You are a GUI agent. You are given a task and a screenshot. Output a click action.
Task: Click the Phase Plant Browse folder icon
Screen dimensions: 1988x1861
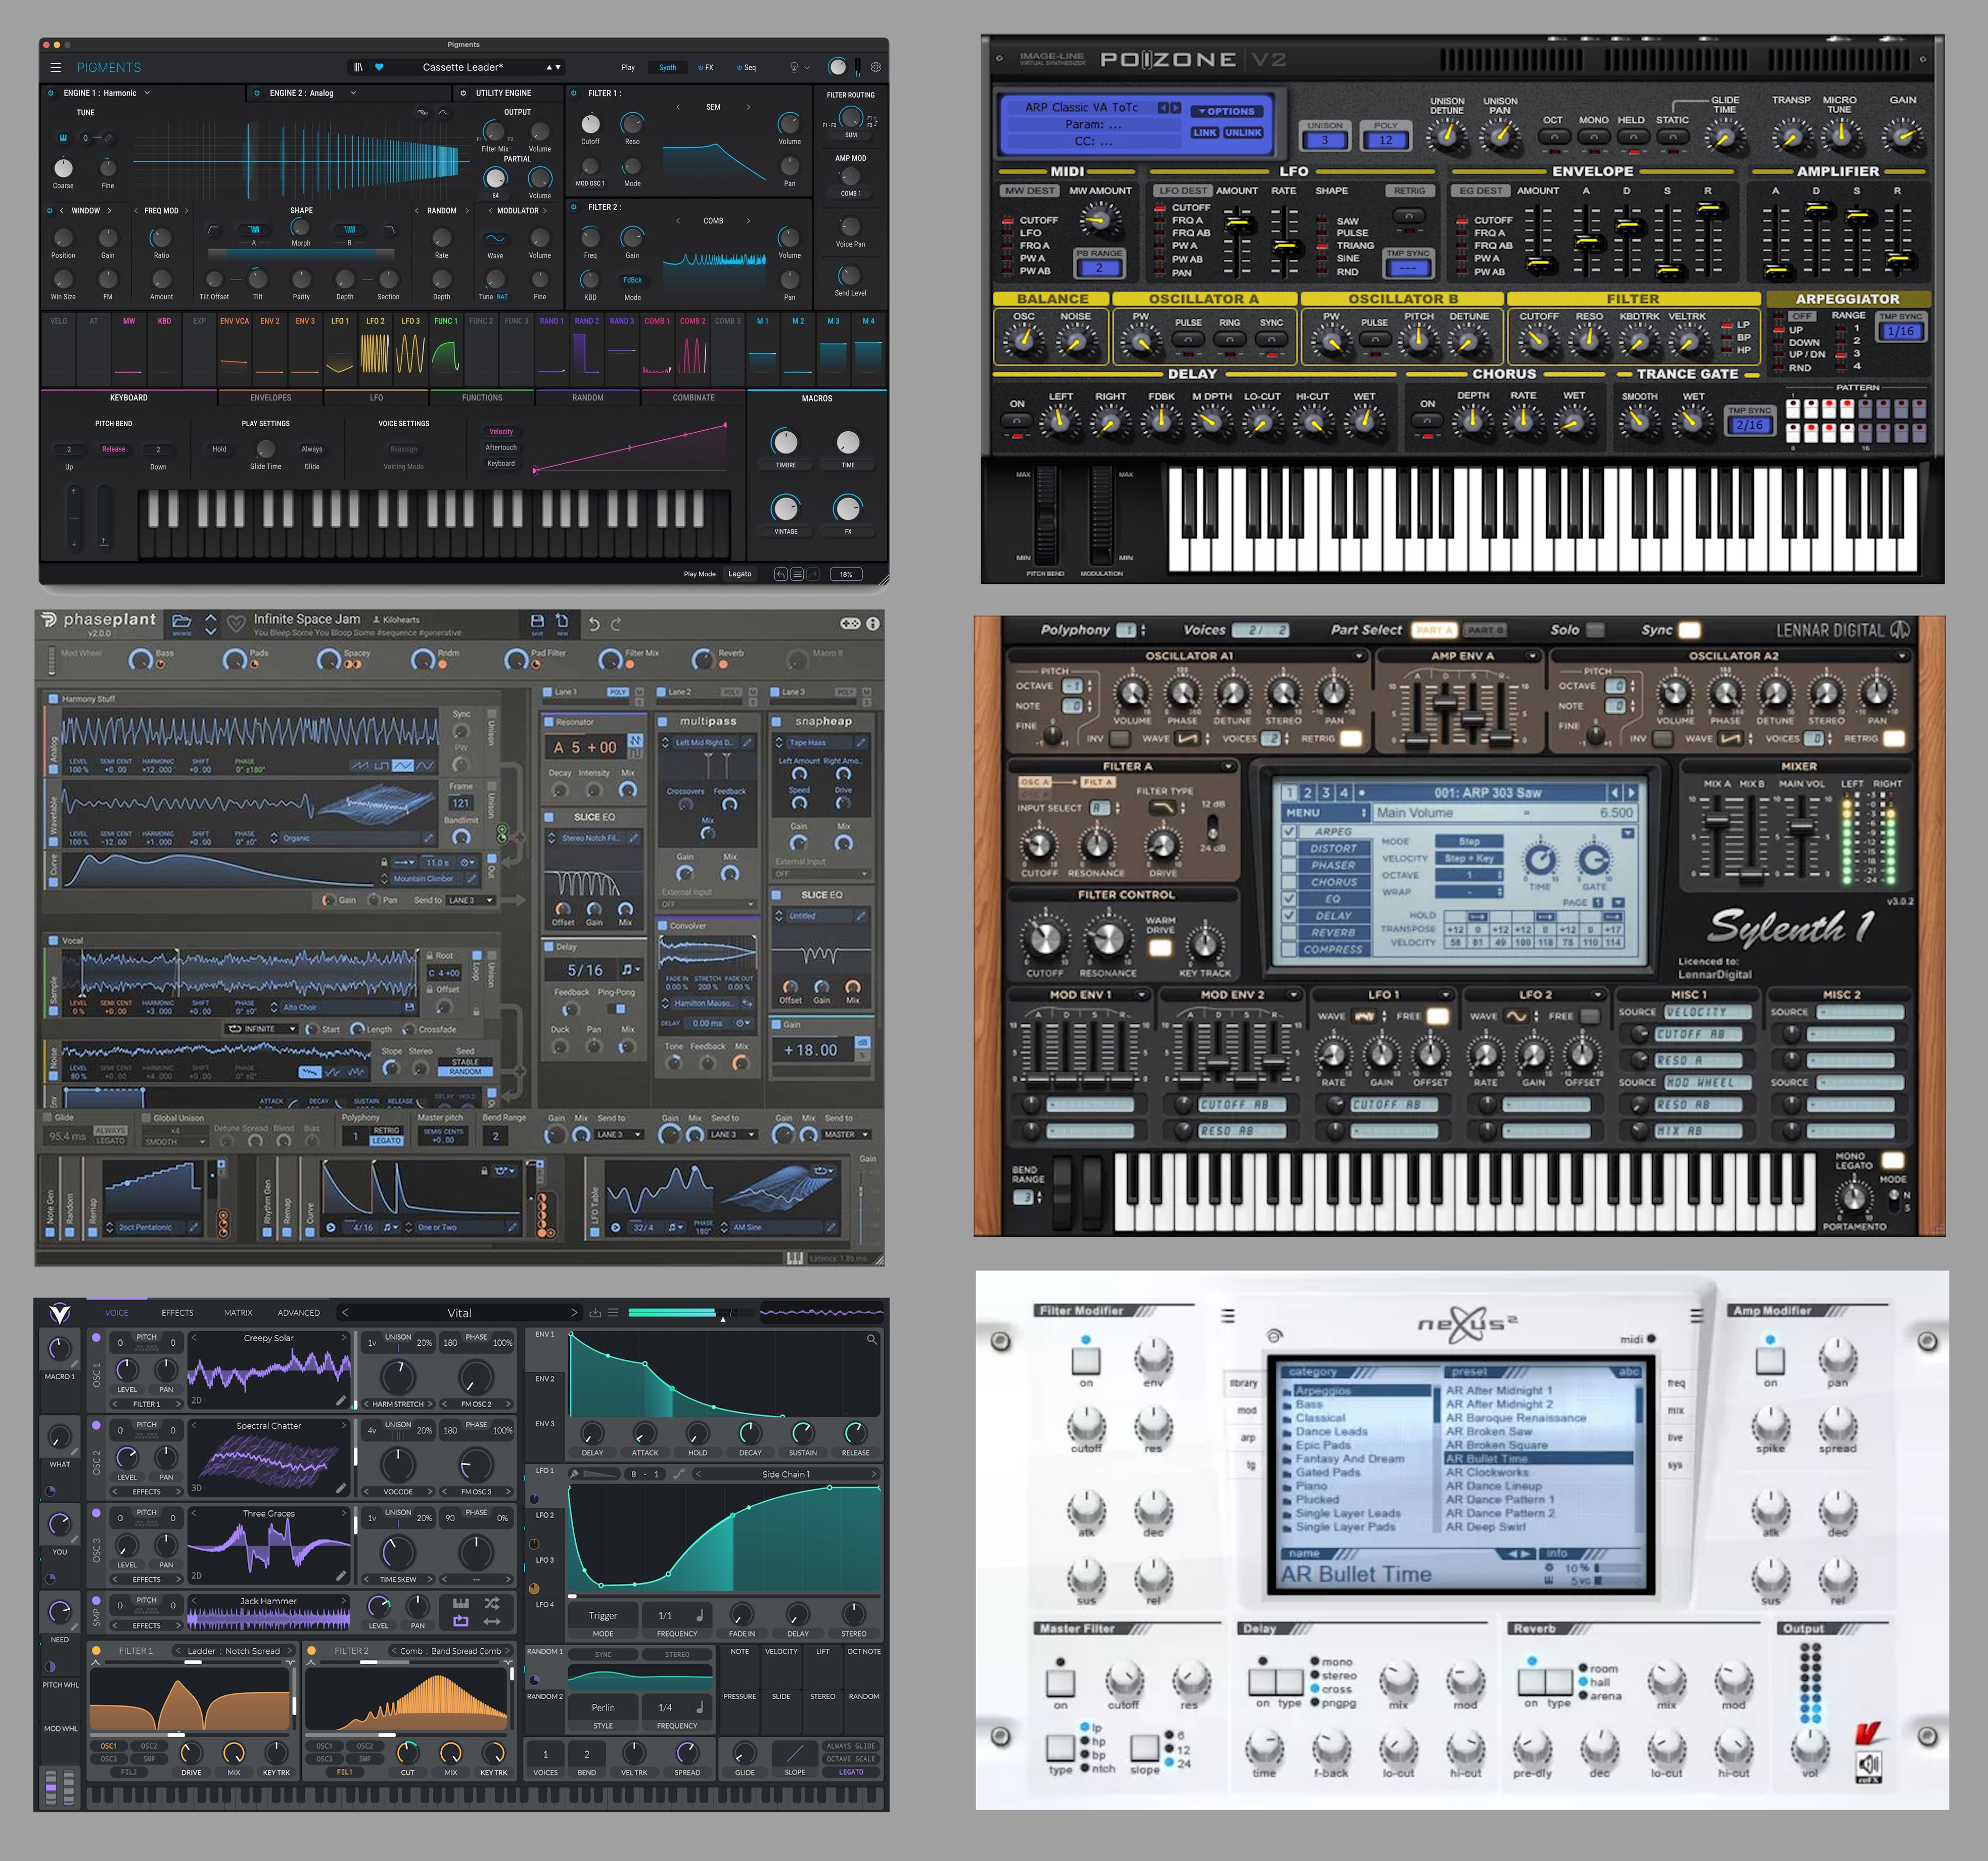coord(182,623)
